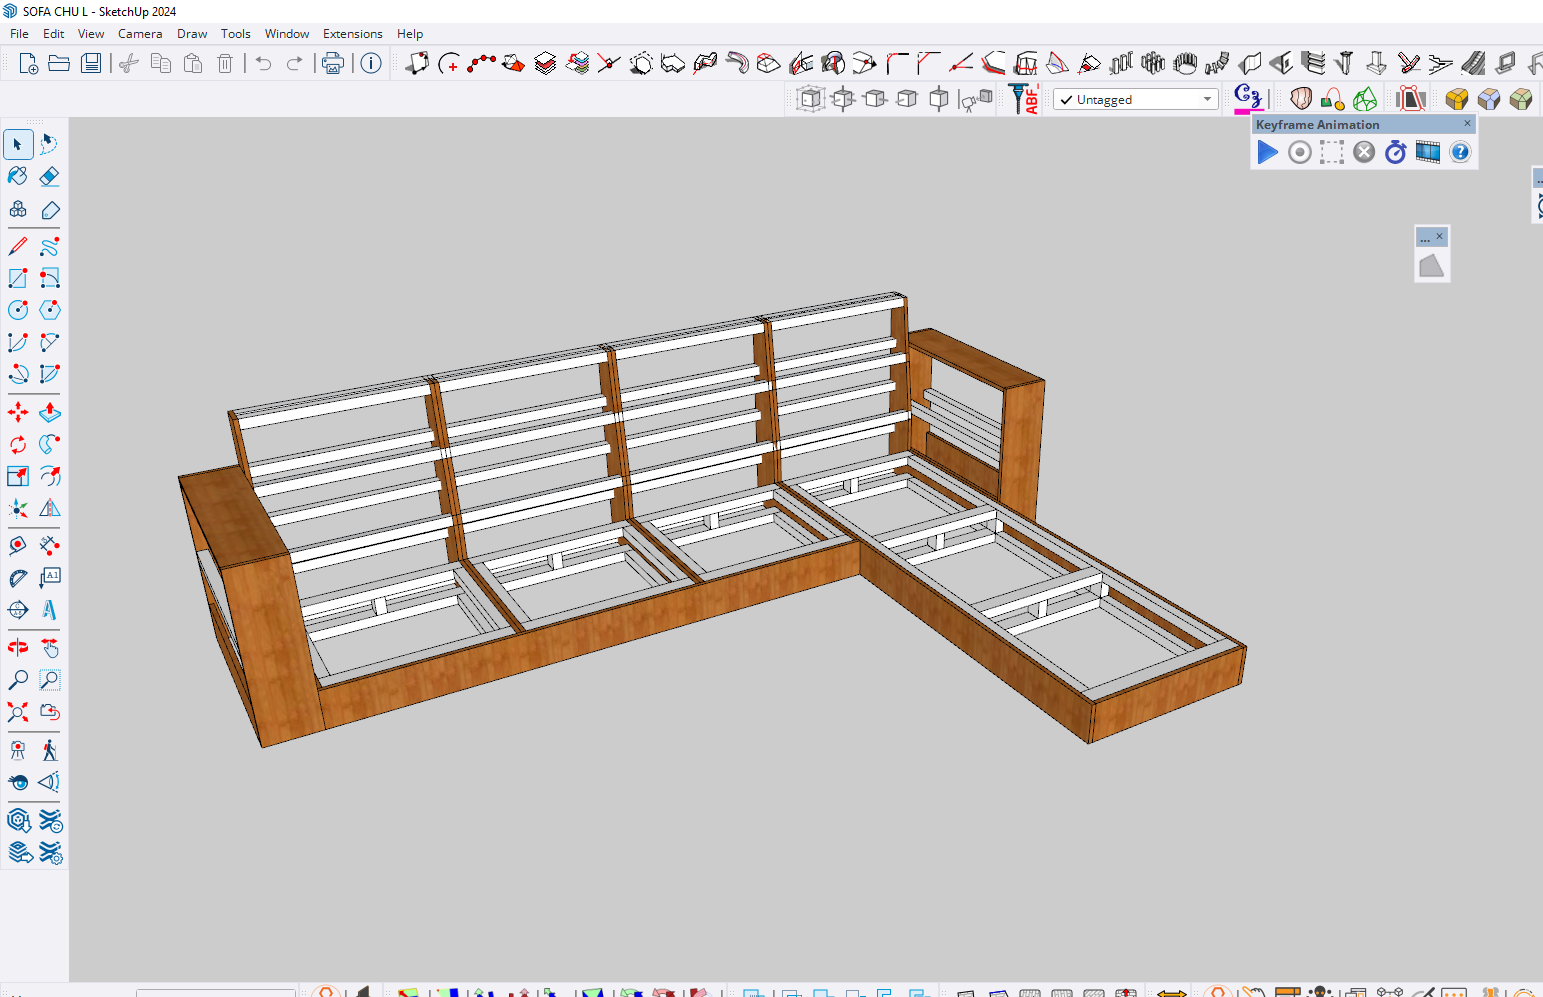
Task: Select the Paint Bucket tool
Action: [18, 177]
